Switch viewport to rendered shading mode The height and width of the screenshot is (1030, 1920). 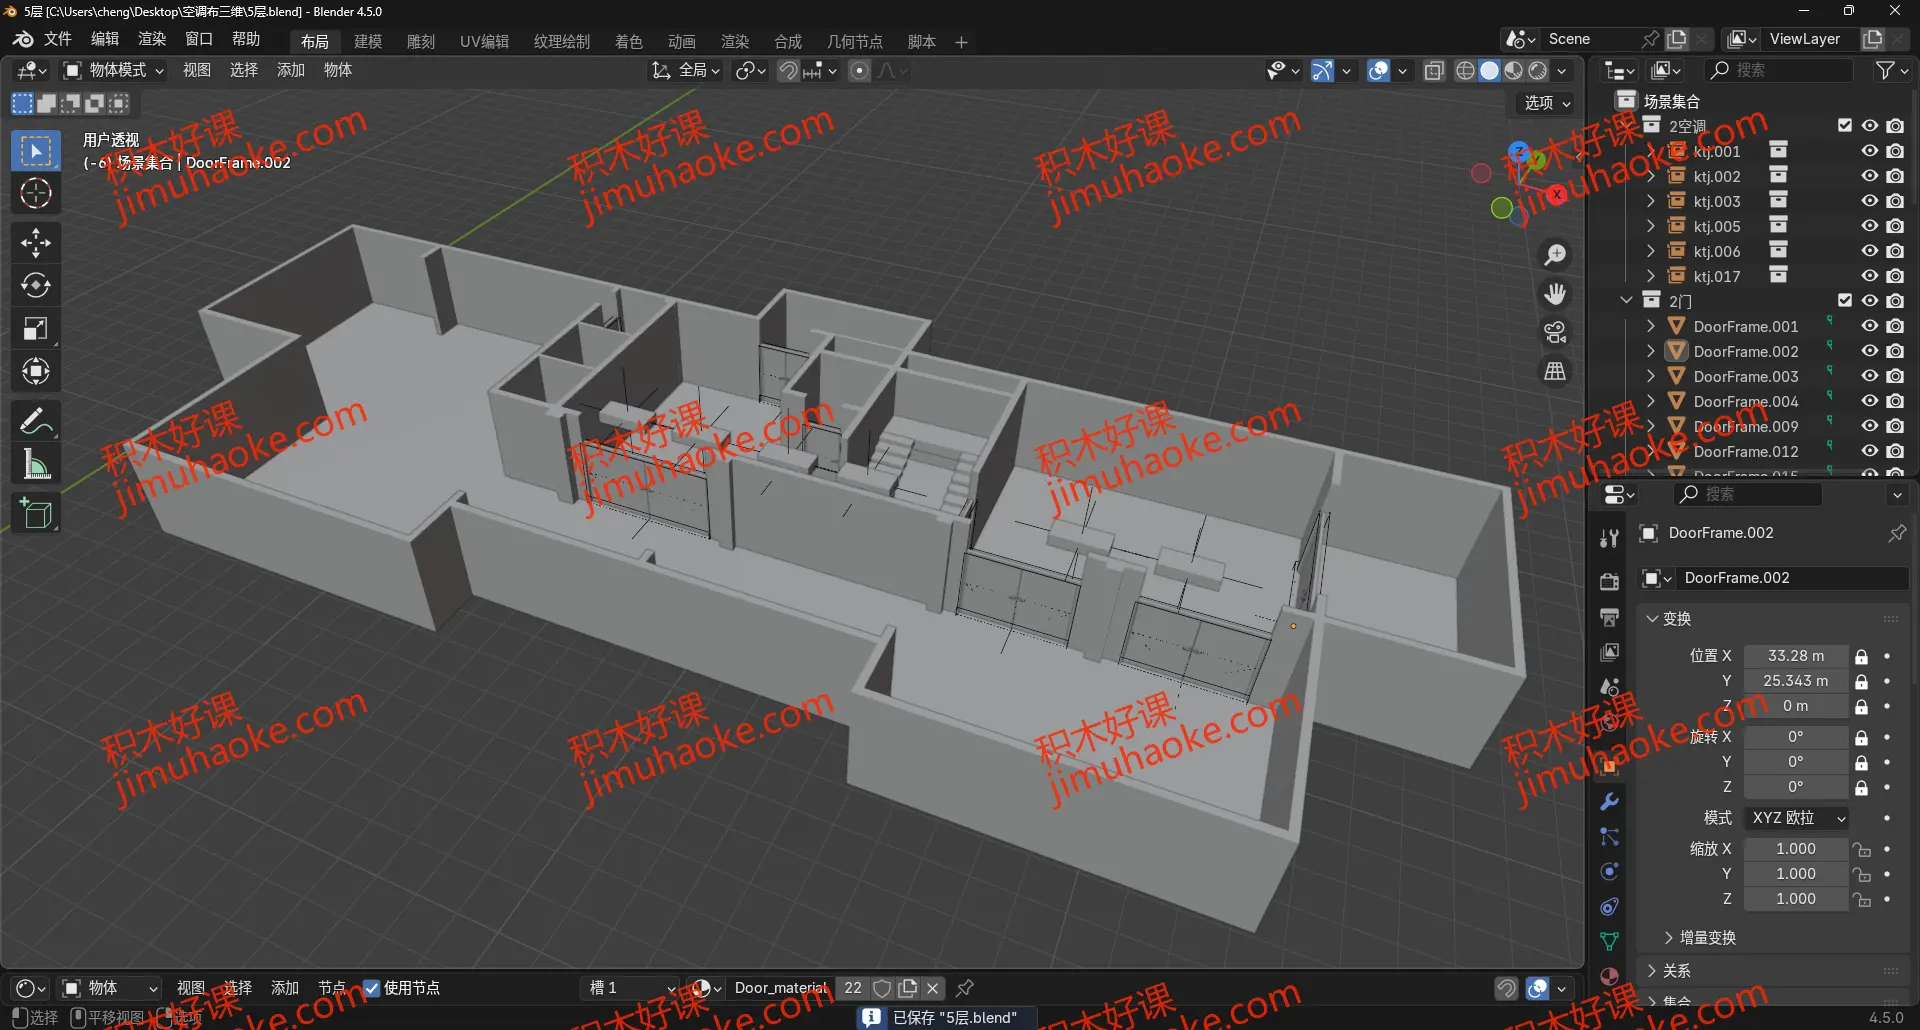click(1539, 70)
